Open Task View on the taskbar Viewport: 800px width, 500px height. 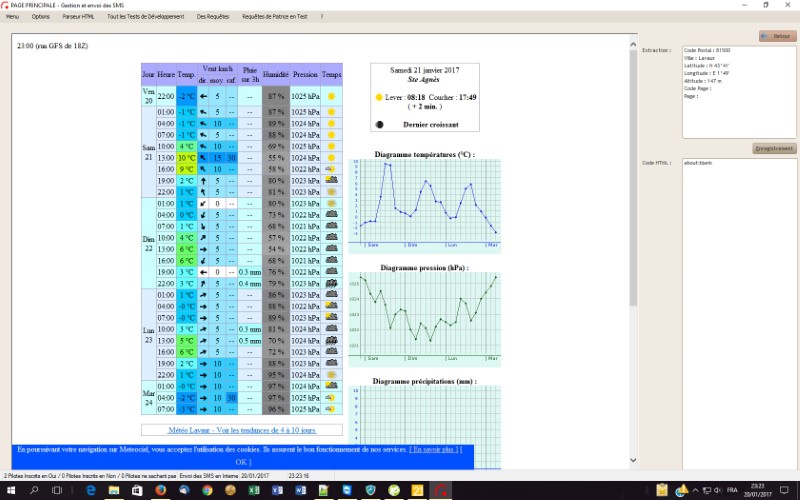57,490
